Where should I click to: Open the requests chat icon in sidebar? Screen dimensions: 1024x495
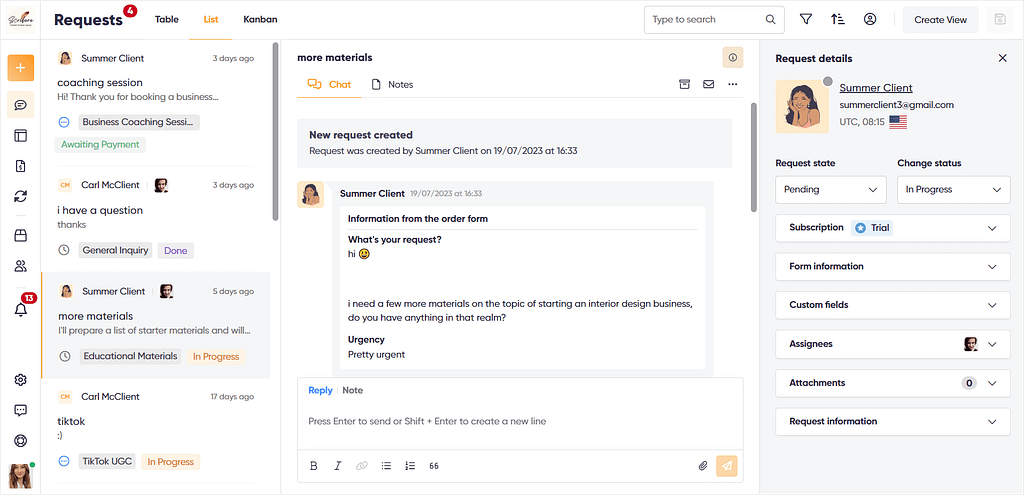tap(21, 104)
